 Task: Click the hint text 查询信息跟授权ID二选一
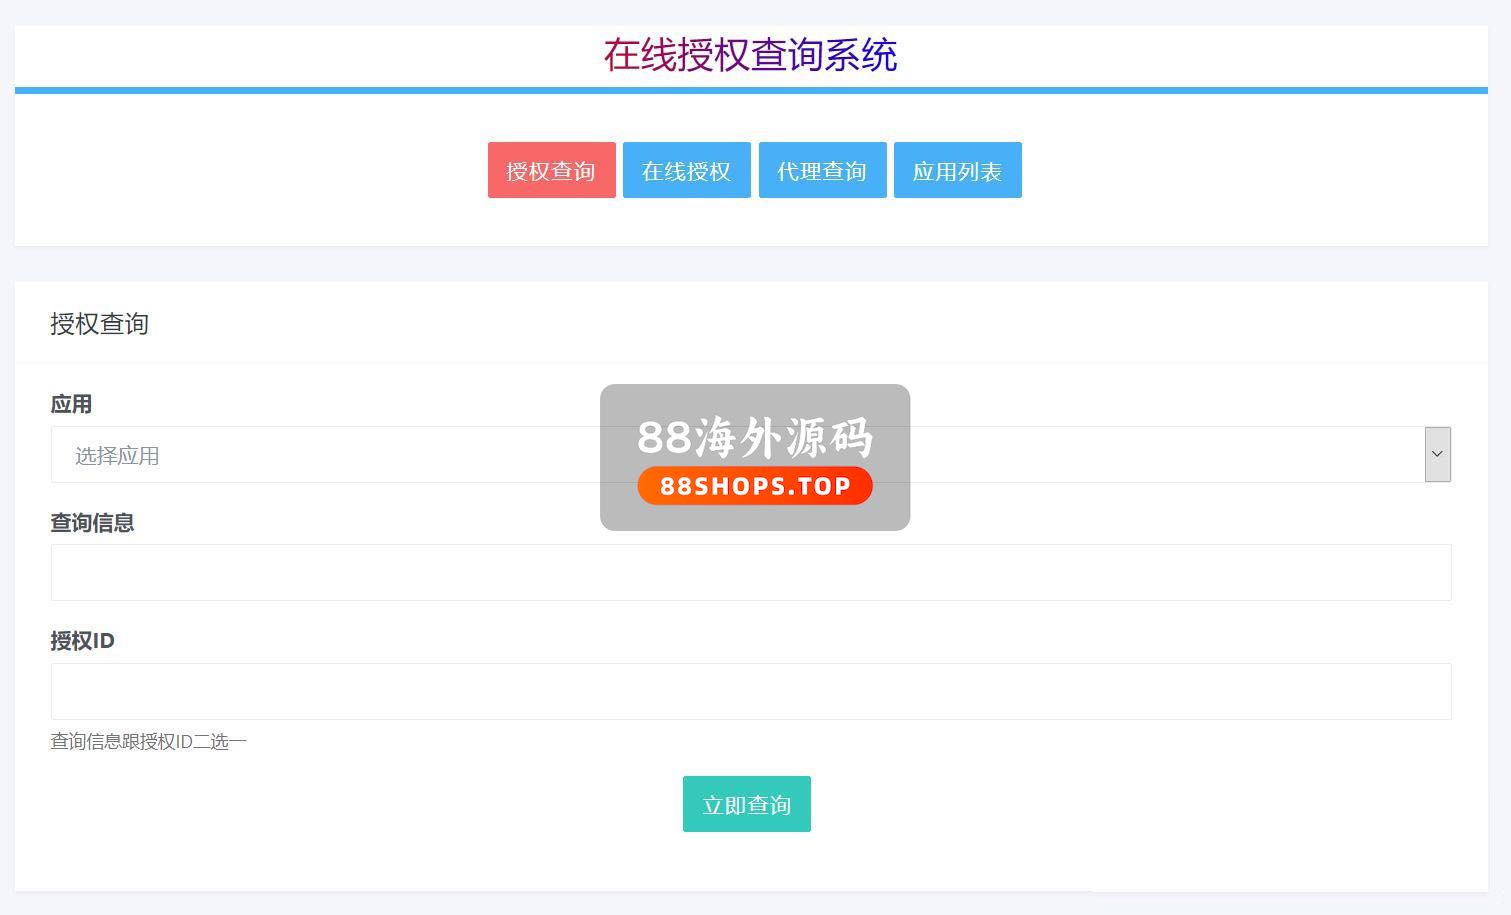tap(148, 742)
